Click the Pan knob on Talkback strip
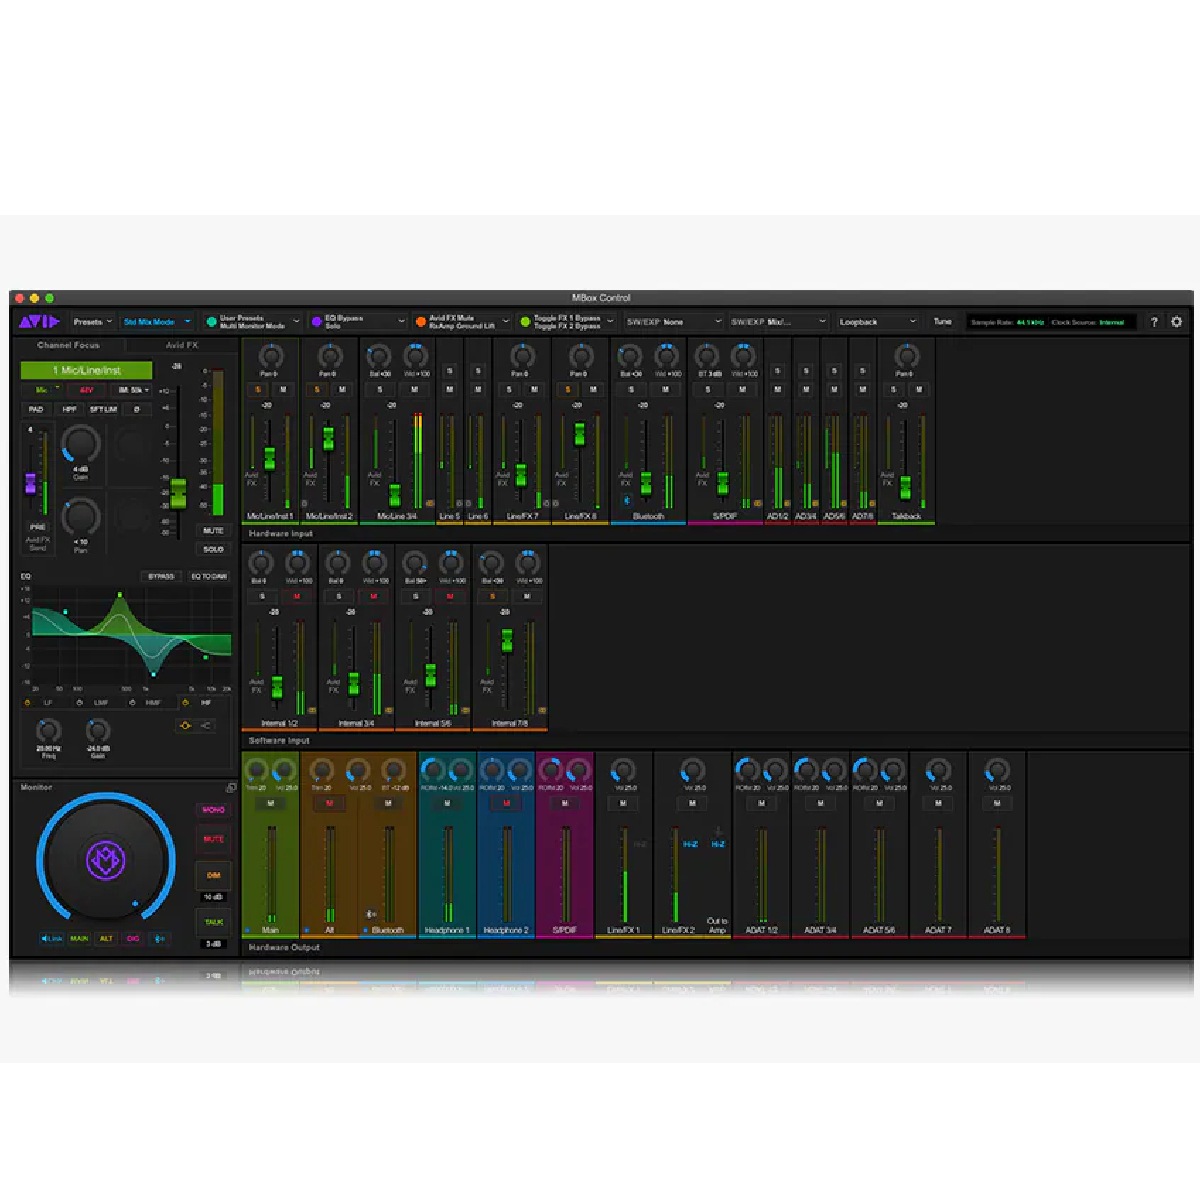This screenshot has height=1200, width=1200. (x=906, y=355)
